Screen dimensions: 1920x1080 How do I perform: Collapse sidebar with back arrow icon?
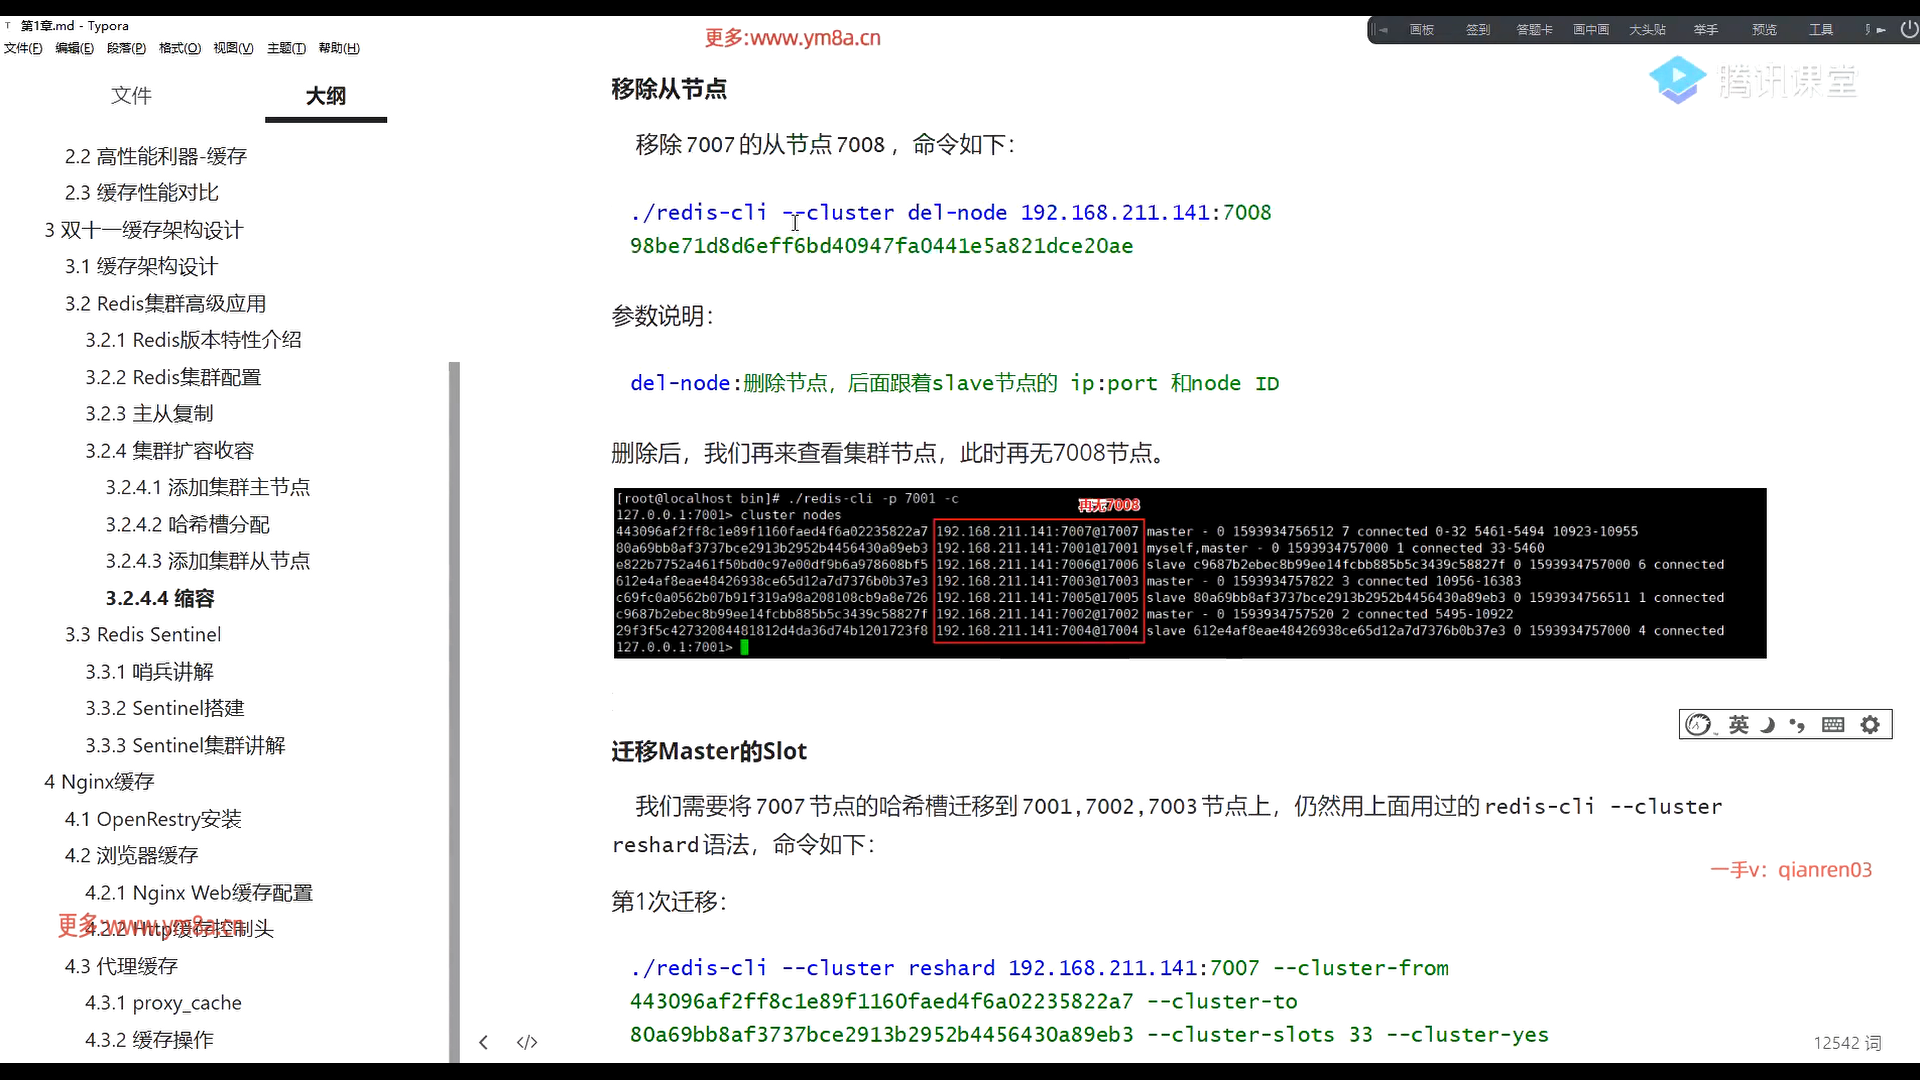pyautogui.click(x=484, y=1042)
